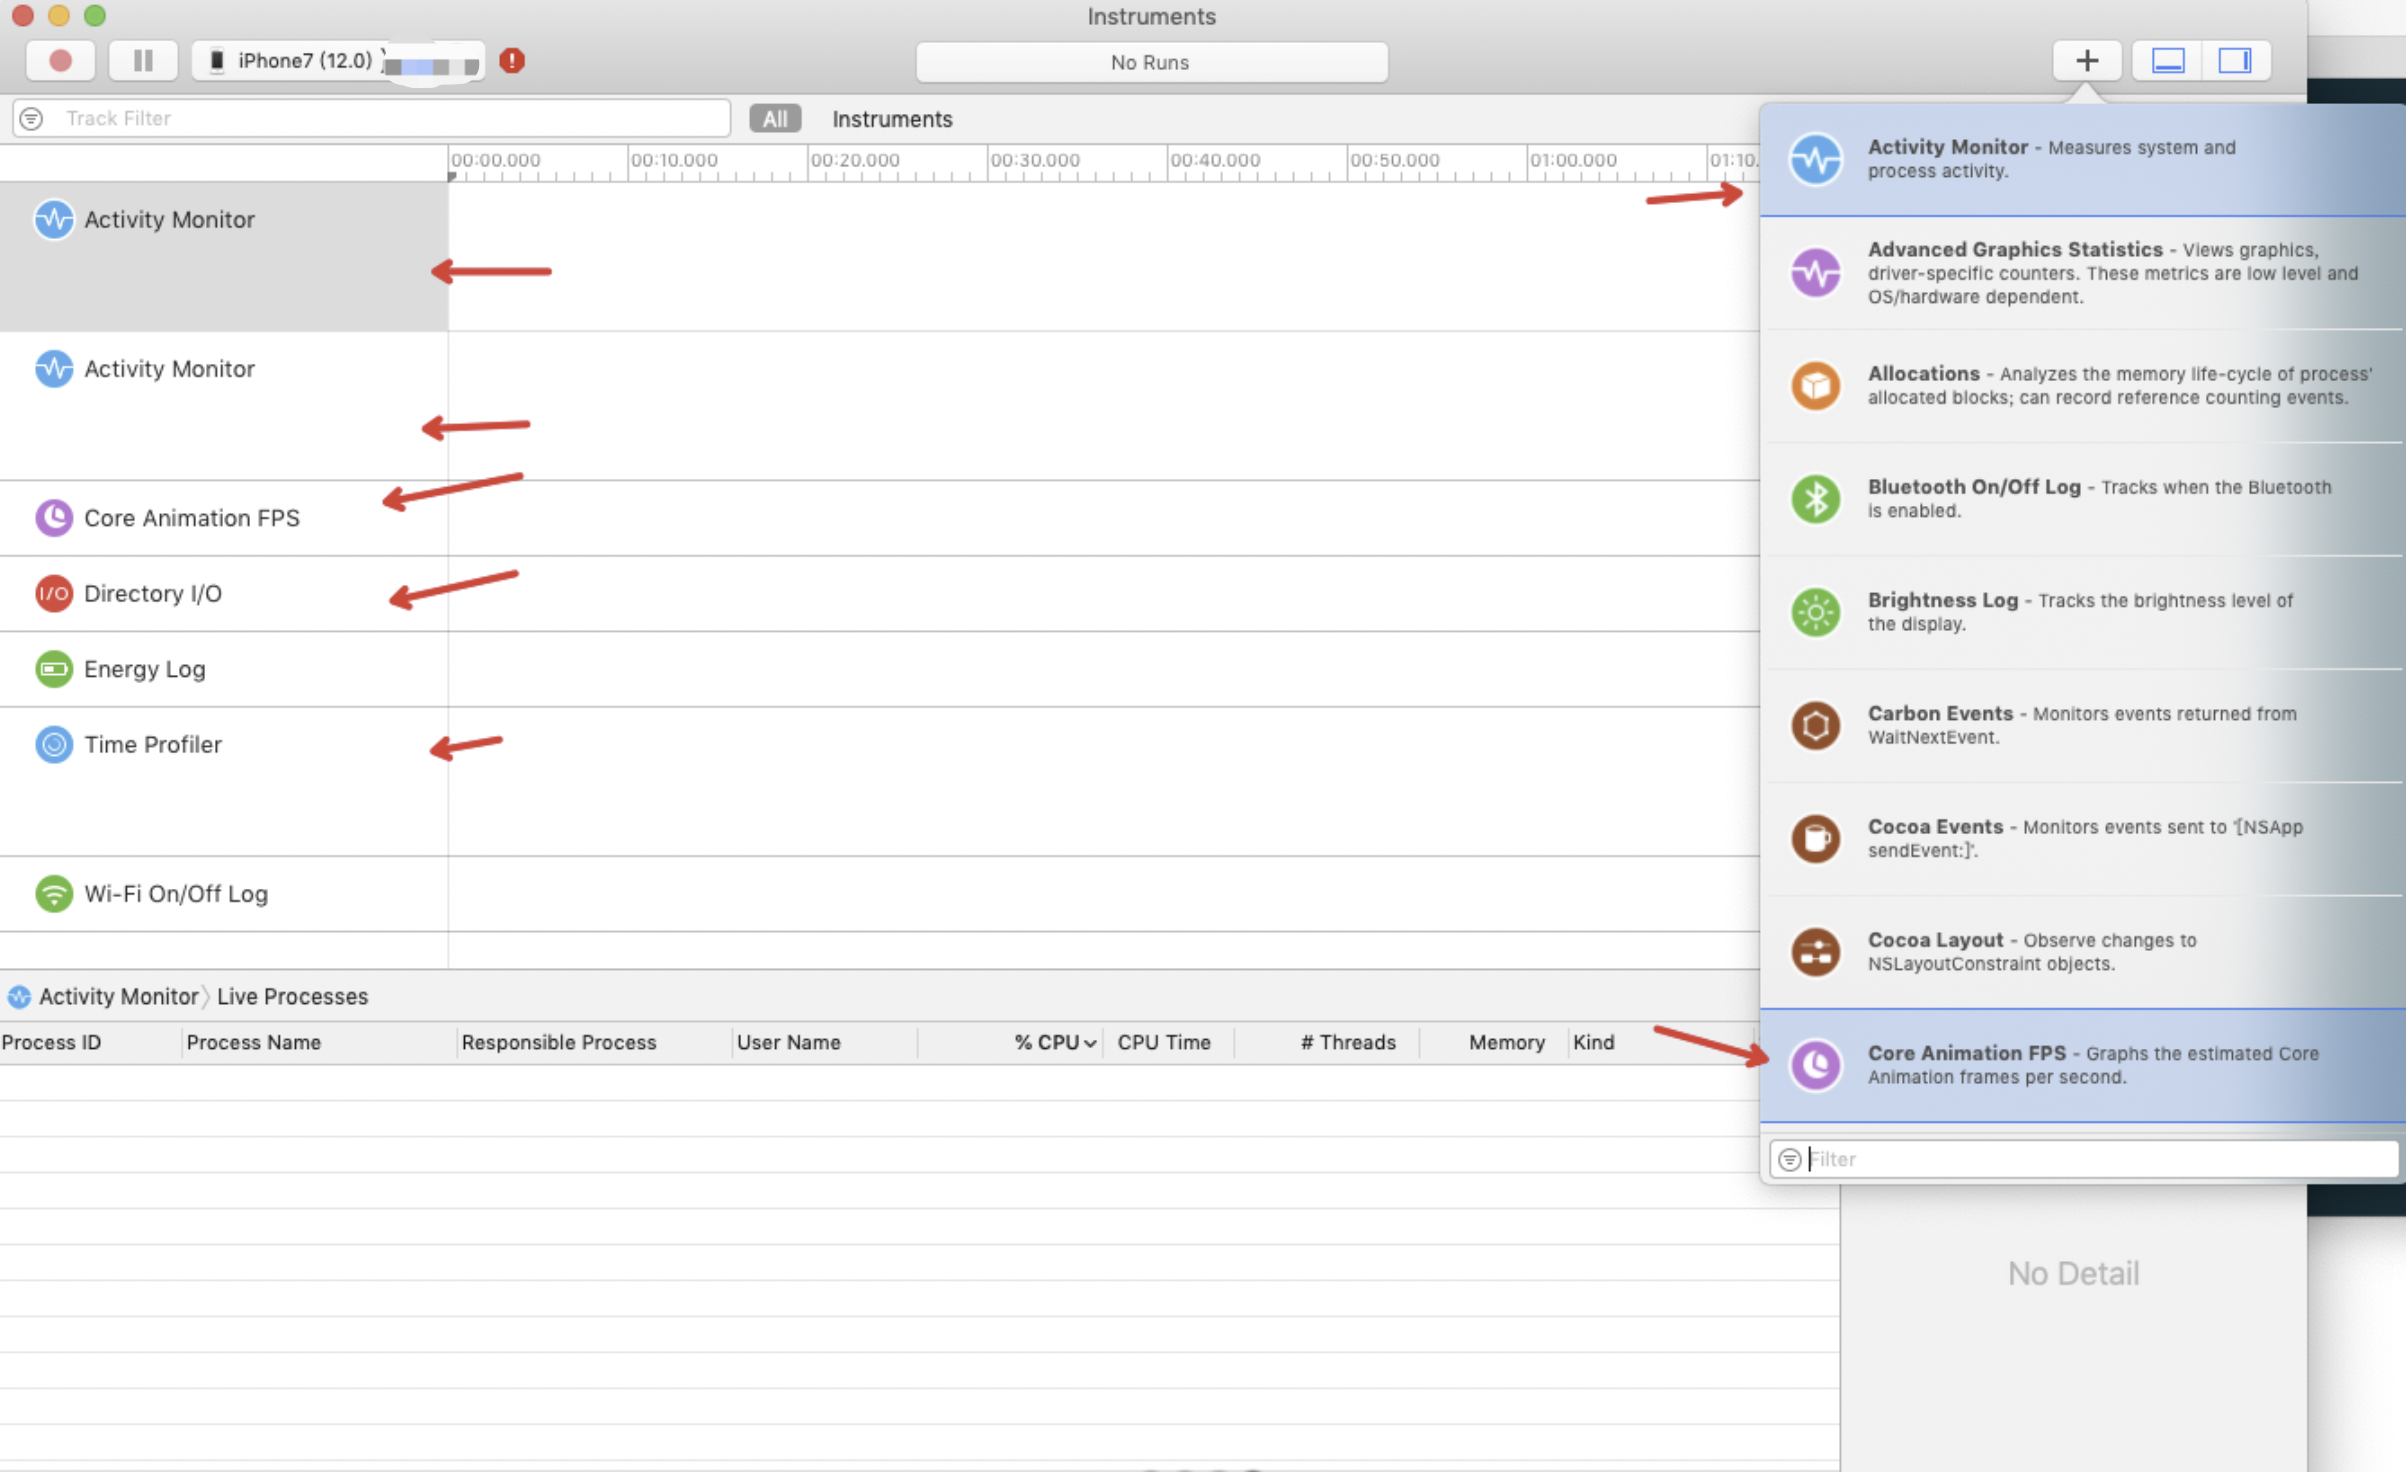
Task: Select the Core Animation FPS track
Action: pyautogui.click(x=191, y=518)
